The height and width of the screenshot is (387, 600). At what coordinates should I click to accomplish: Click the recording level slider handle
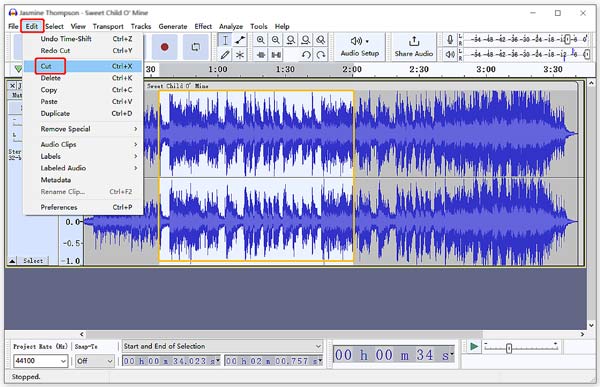point(567,39)
